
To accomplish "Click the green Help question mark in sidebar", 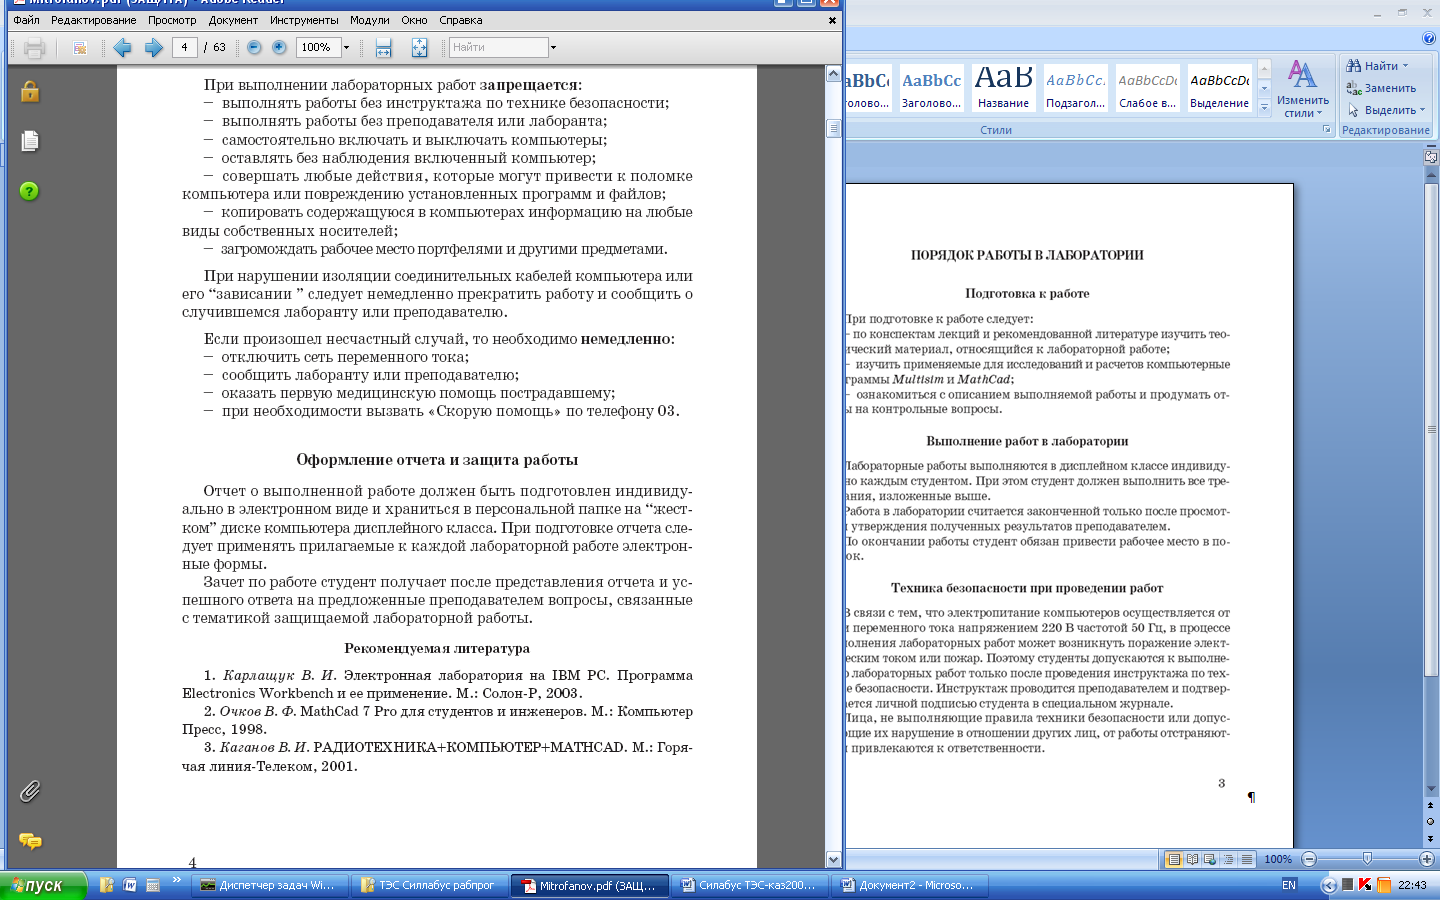I will coord(30,191).
